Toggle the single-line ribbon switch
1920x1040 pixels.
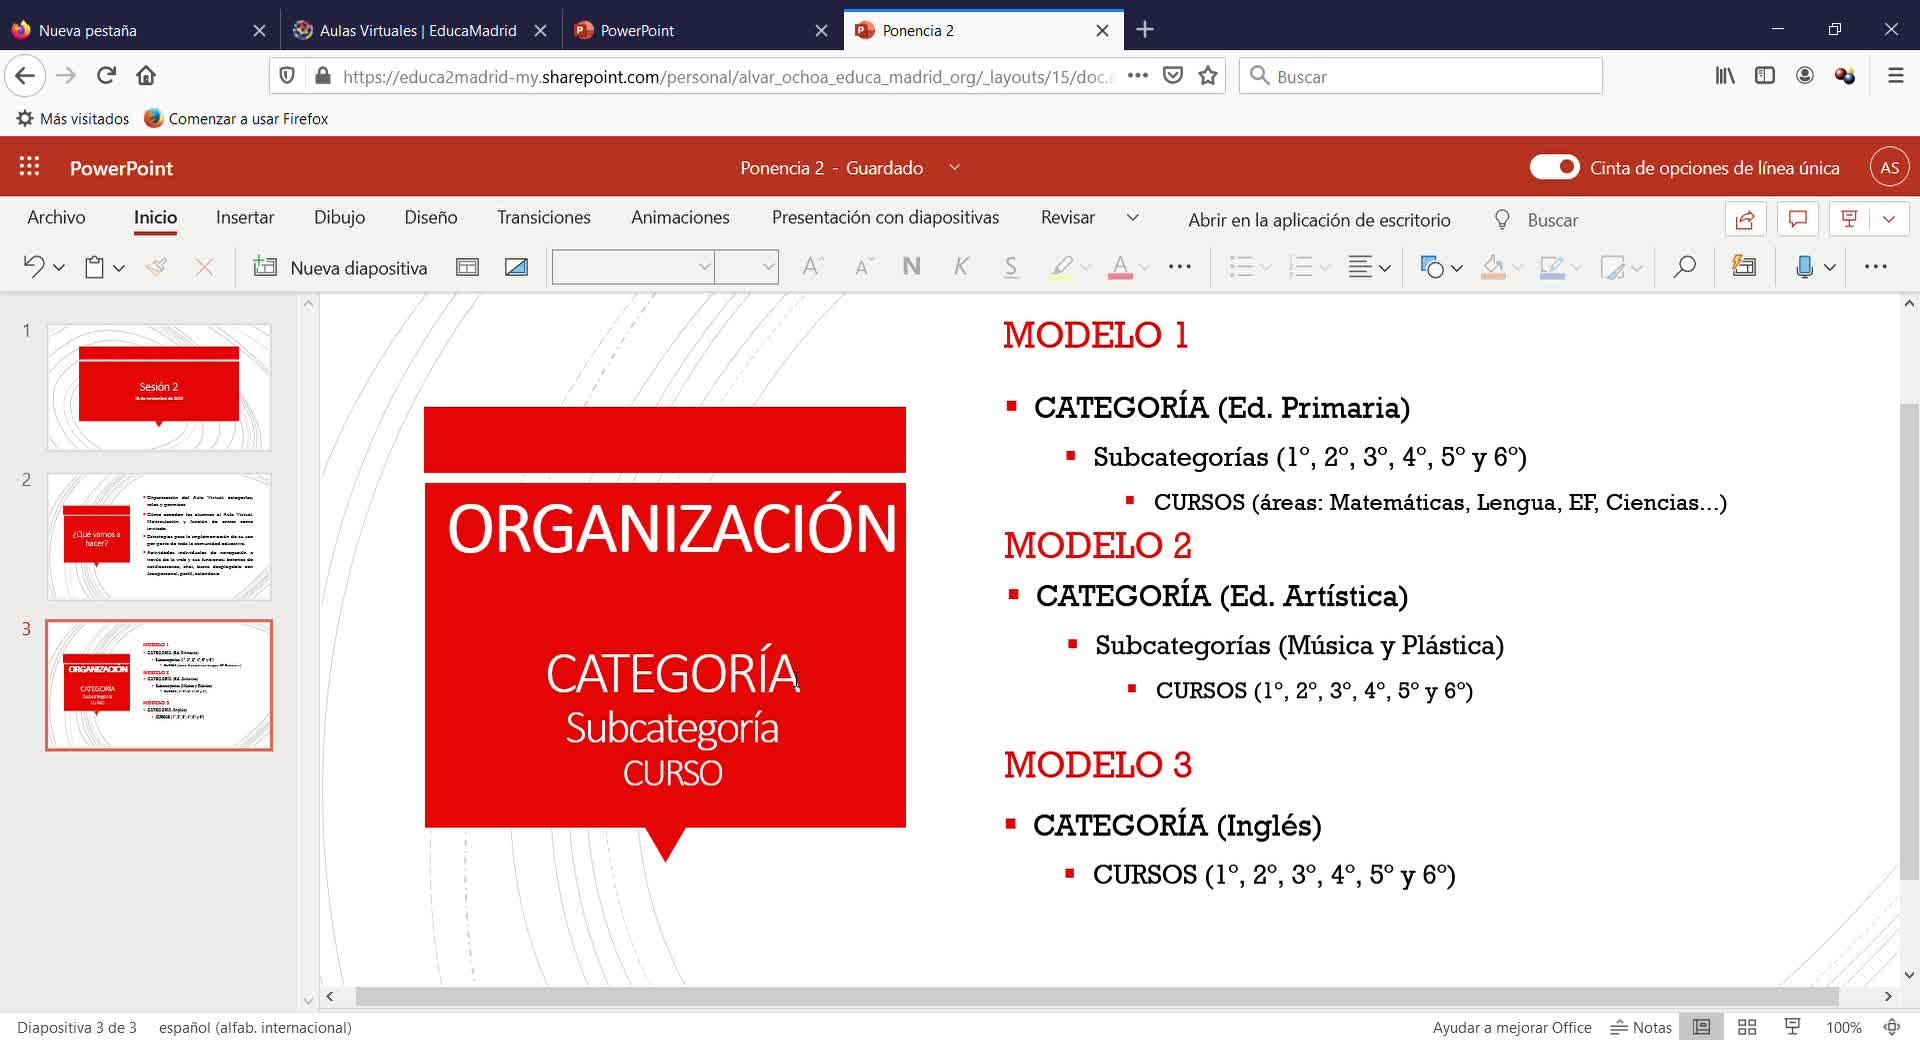[1554, 167]
